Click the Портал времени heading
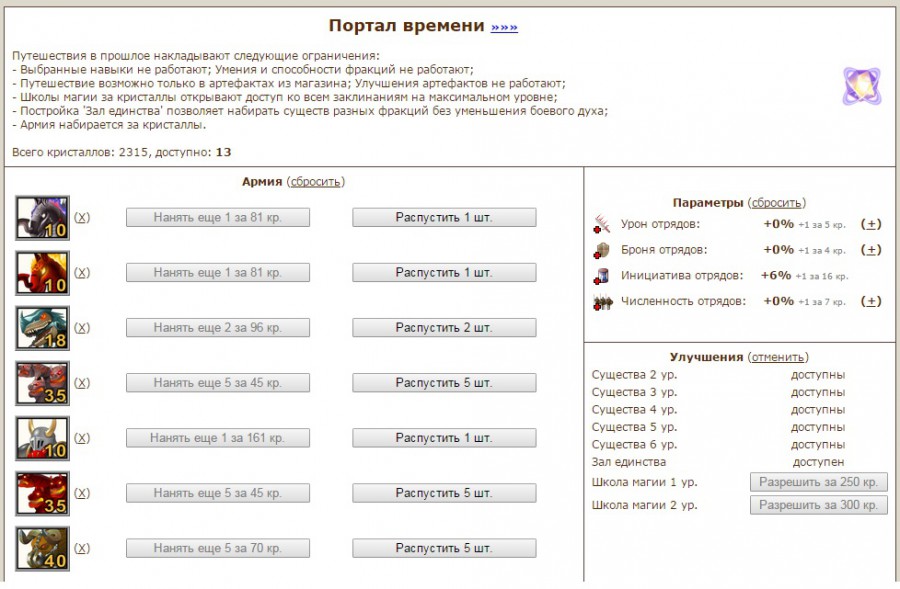 (x=406, y=26)
